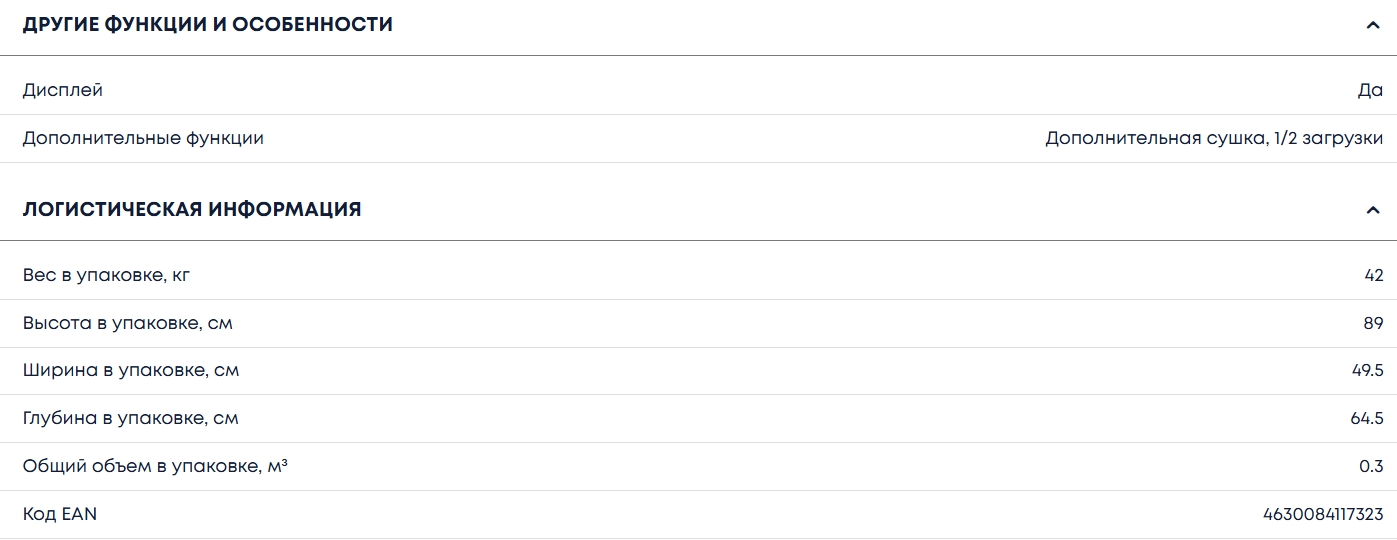Viewport: 1397px width, 540px height.
Task: Click the «Логистическая информация» section heading
Action: [x=192, y=210]
